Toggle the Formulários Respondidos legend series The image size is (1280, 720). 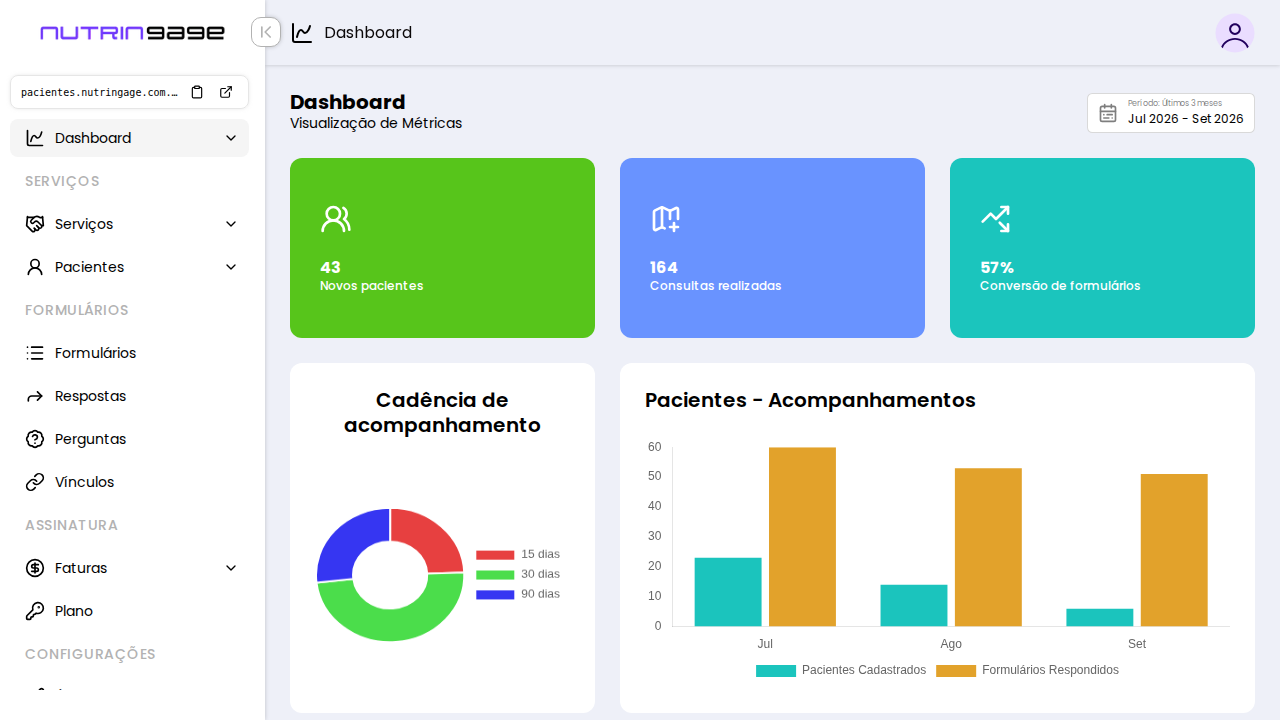click(1027, 670)
